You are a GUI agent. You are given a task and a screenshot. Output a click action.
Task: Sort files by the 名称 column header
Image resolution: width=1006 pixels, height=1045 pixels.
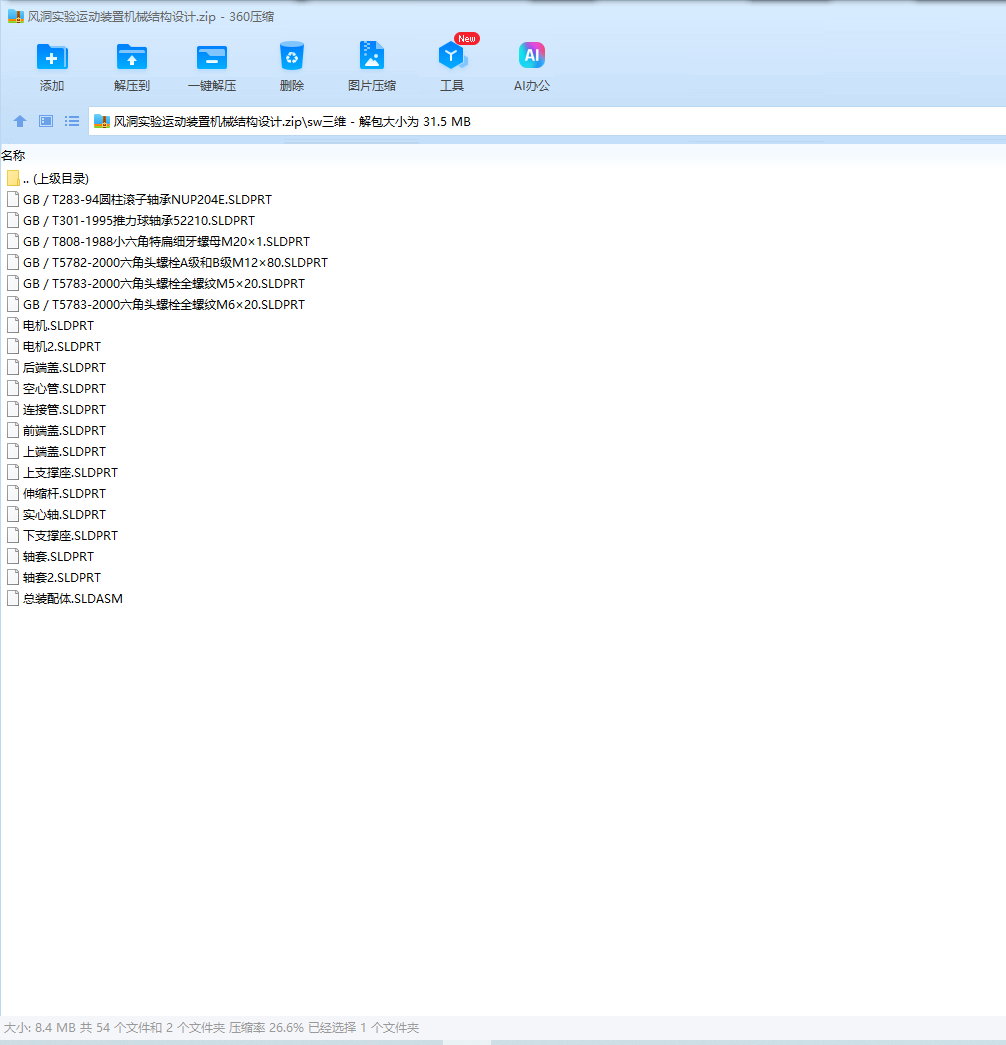[13, 155]
